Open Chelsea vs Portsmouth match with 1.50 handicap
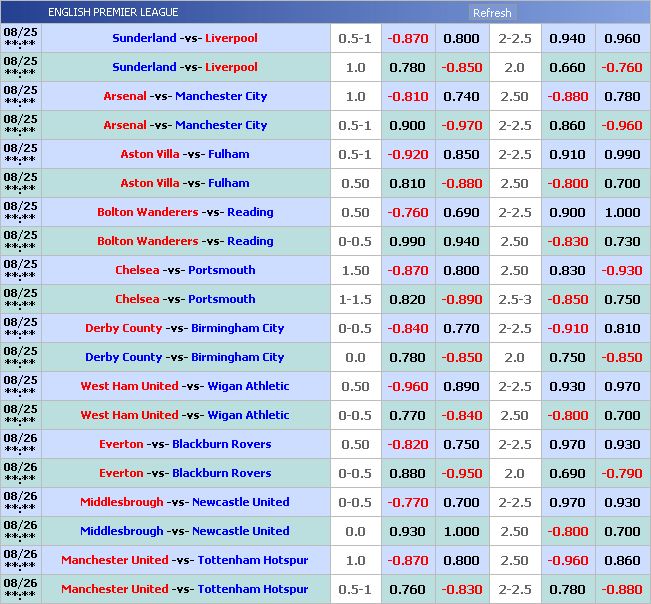 (x=185, y=270)
